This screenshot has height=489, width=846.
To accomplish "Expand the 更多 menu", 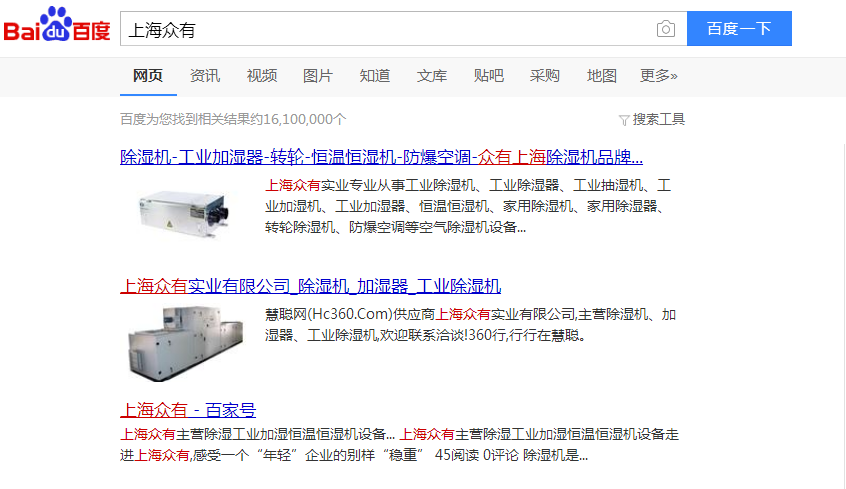I will coord(659,76).
